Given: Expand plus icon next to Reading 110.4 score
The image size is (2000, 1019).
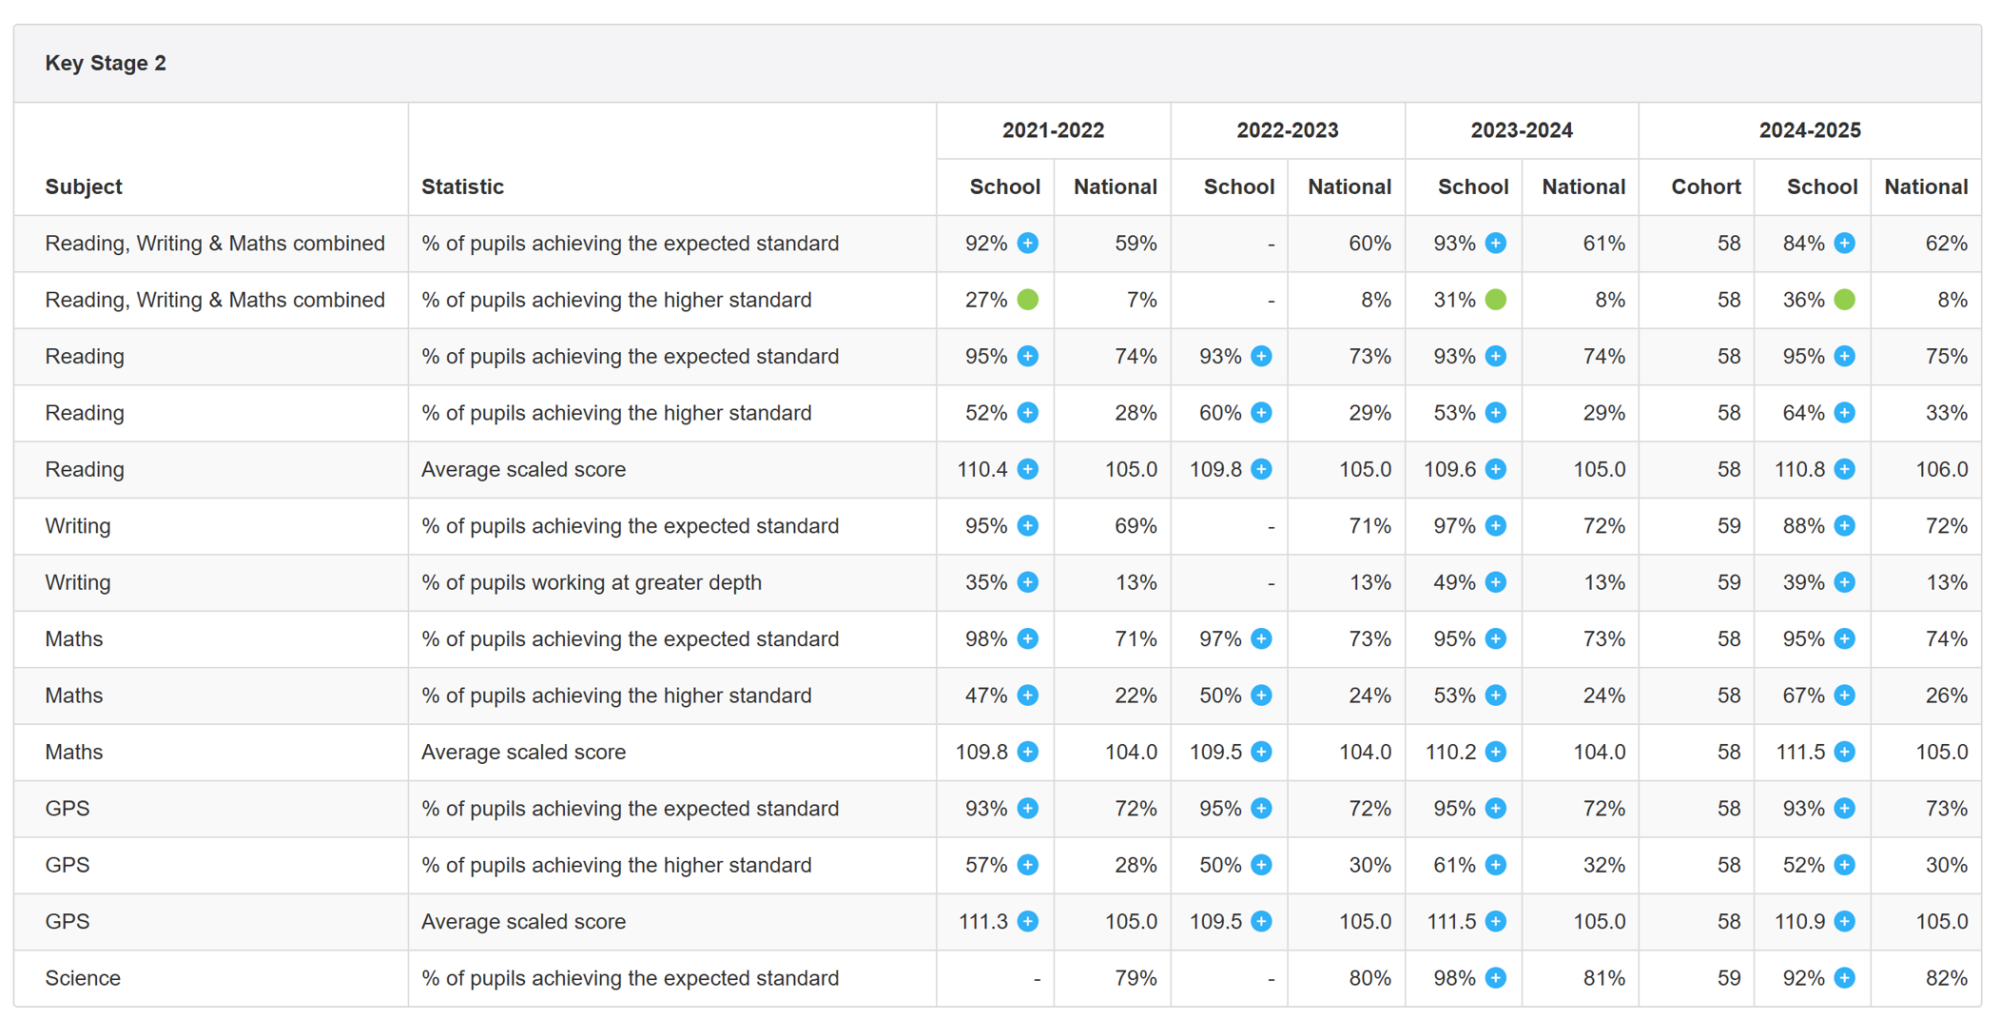Looking at the screenshot, I should pos(1027,469).
